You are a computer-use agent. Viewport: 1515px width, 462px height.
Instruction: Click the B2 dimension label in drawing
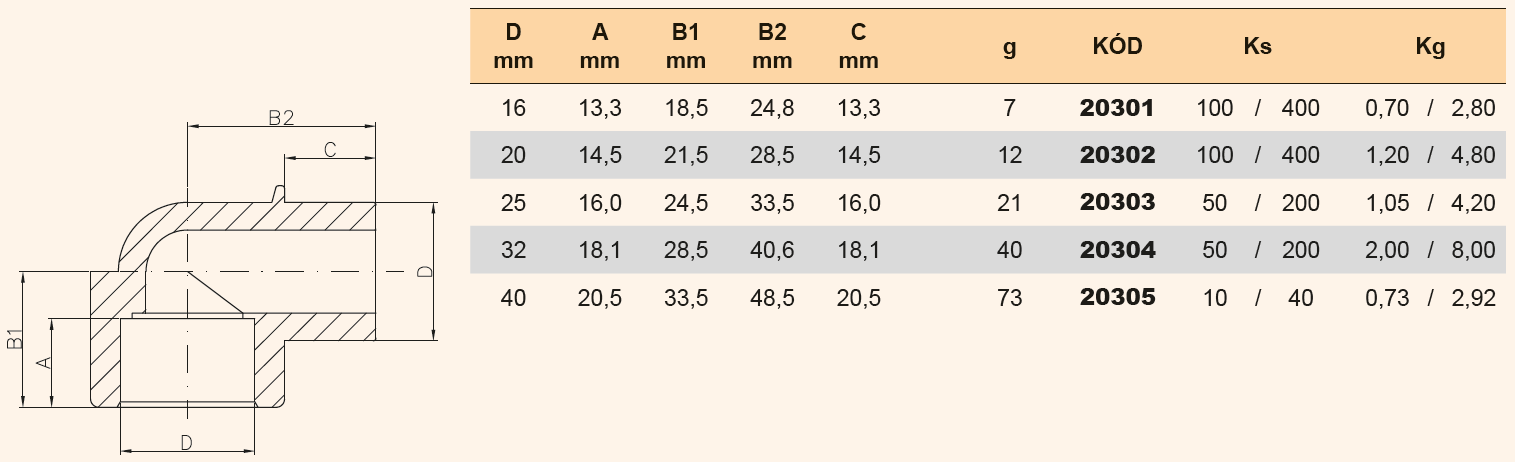tap(281, 118)
